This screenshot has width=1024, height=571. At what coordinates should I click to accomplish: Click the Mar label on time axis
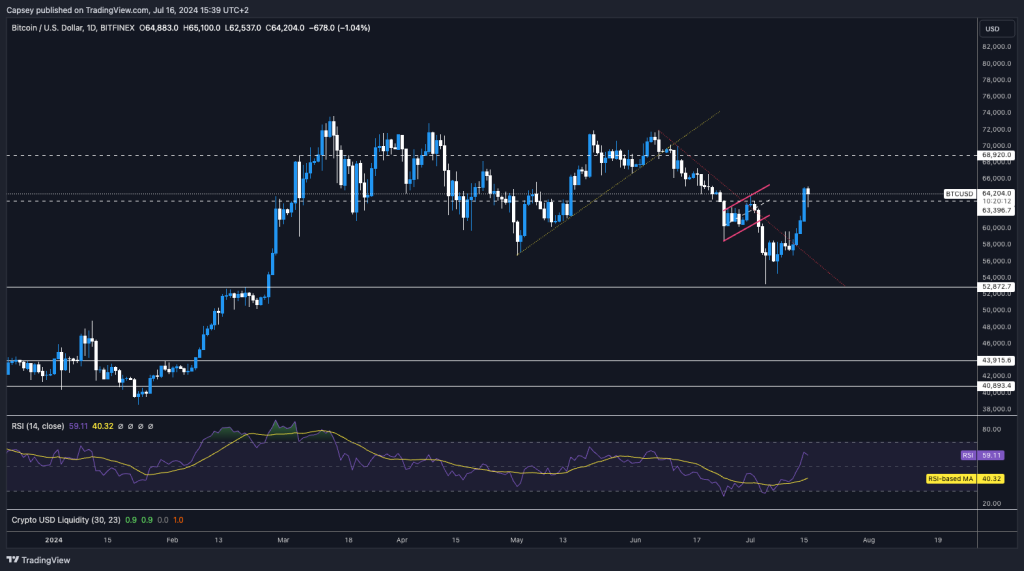click(283, 540)
